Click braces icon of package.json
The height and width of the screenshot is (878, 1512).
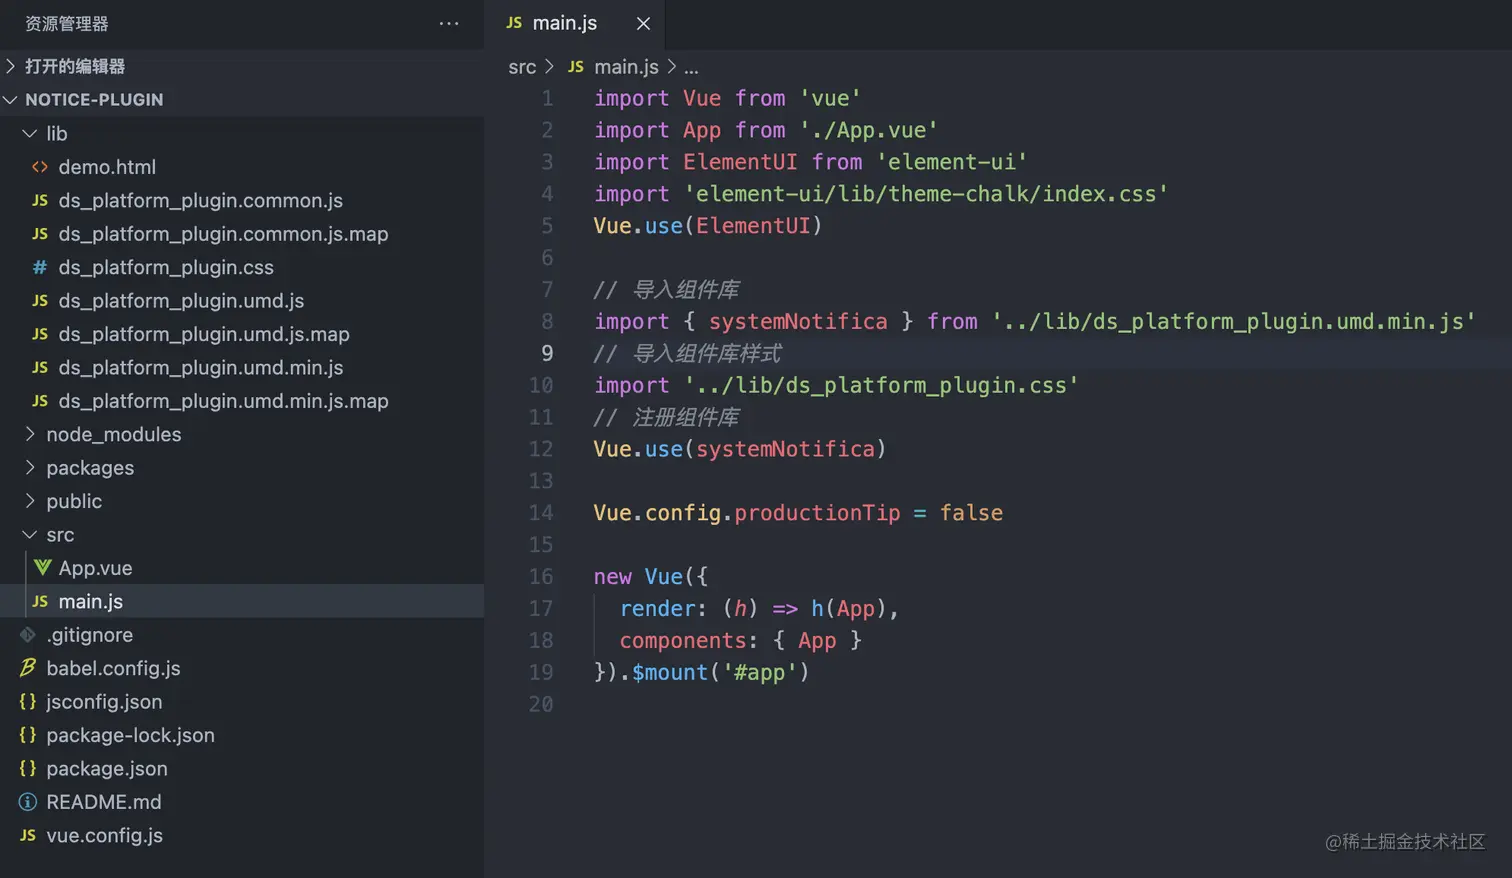pos(28,768)
